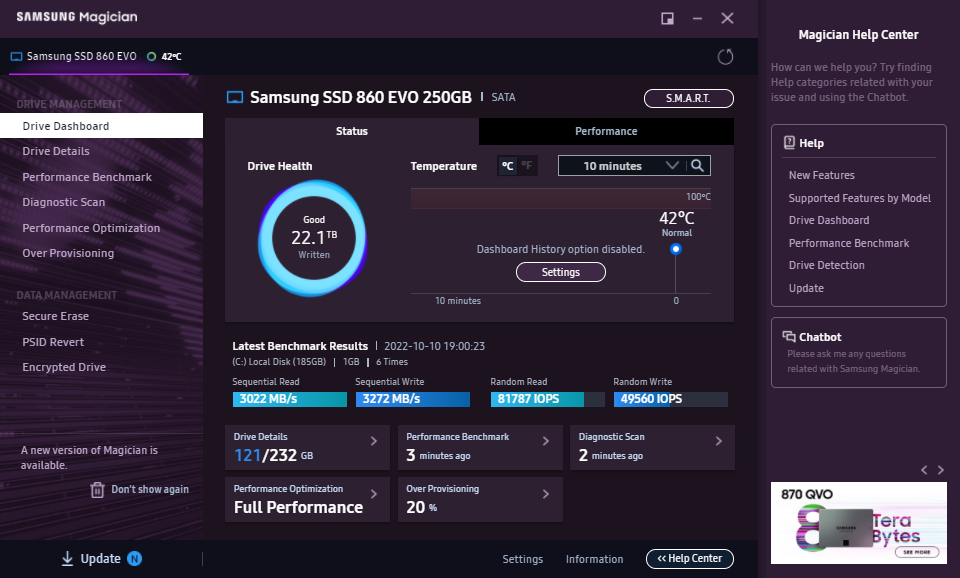Click the 870 QVO advertisement banner
This screenshot has height=578, width=960.
(x=858, y=523)
